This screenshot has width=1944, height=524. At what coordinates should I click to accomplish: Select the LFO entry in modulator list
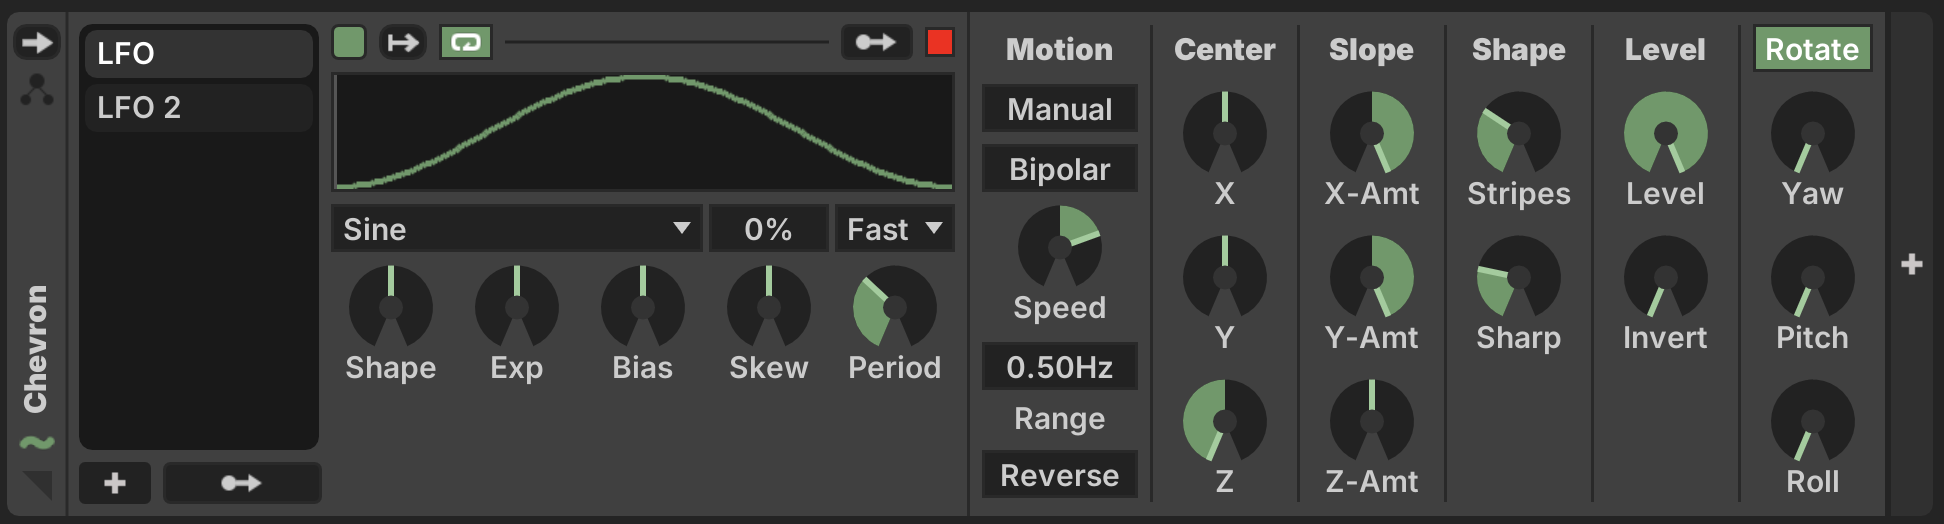[198, 53]
